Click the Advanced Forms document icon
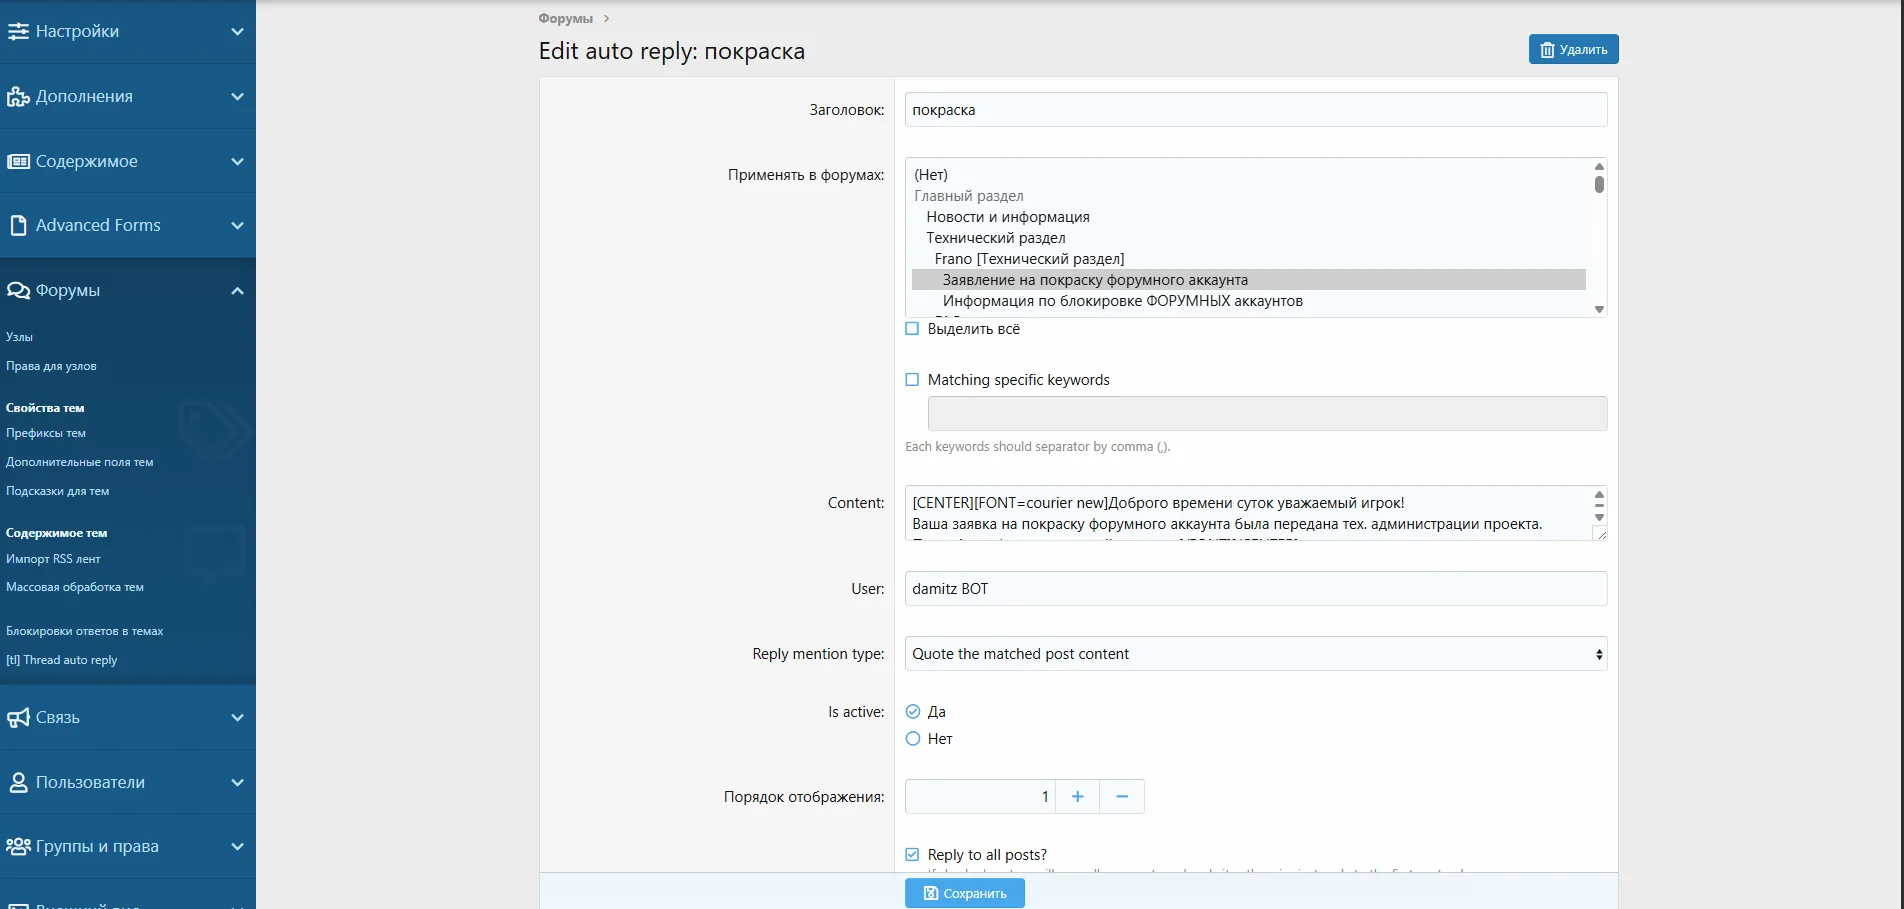1904x909 pixels. pos(18,225)
